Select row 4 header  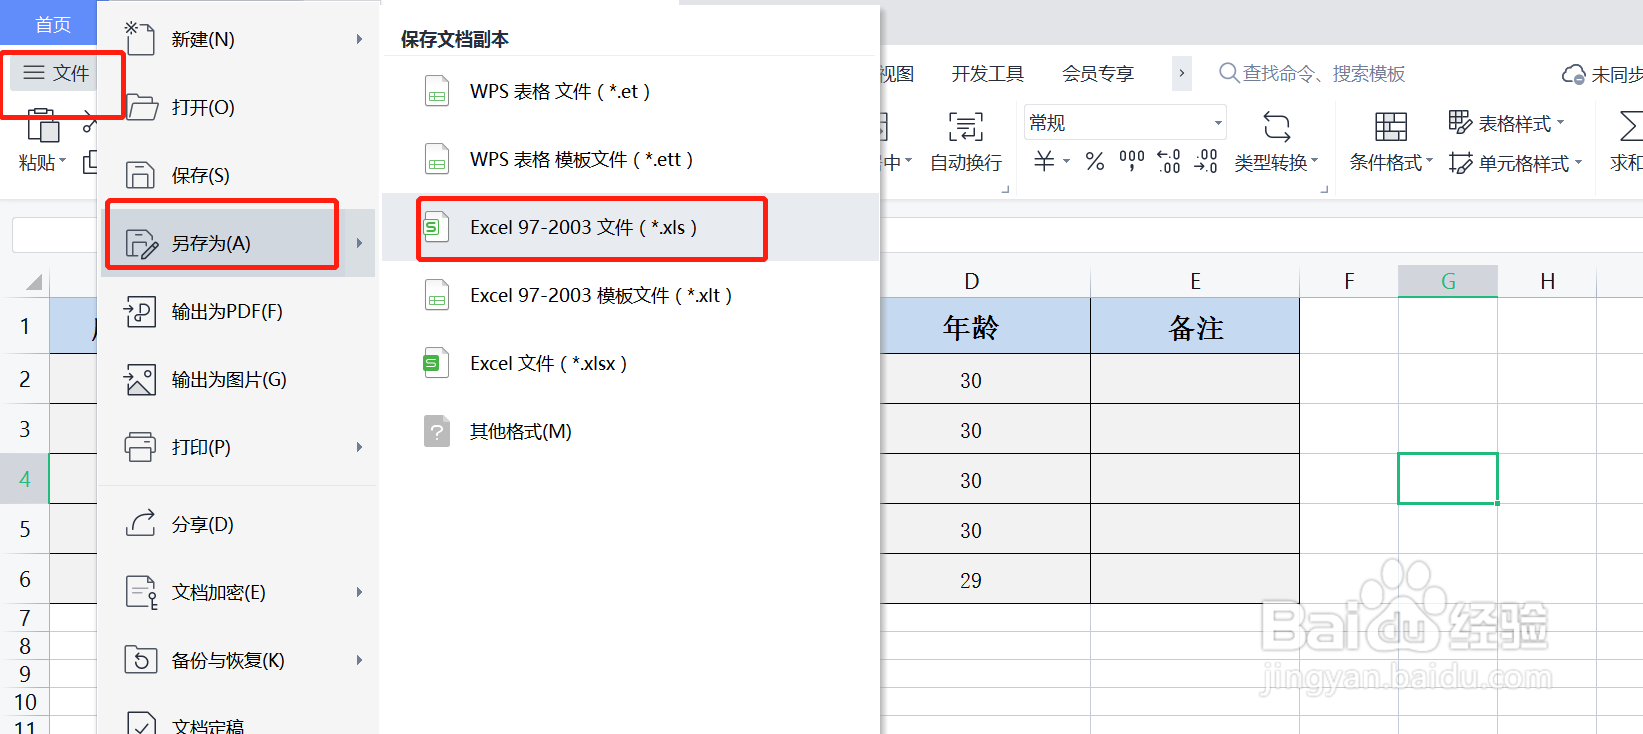pos(25,479)
